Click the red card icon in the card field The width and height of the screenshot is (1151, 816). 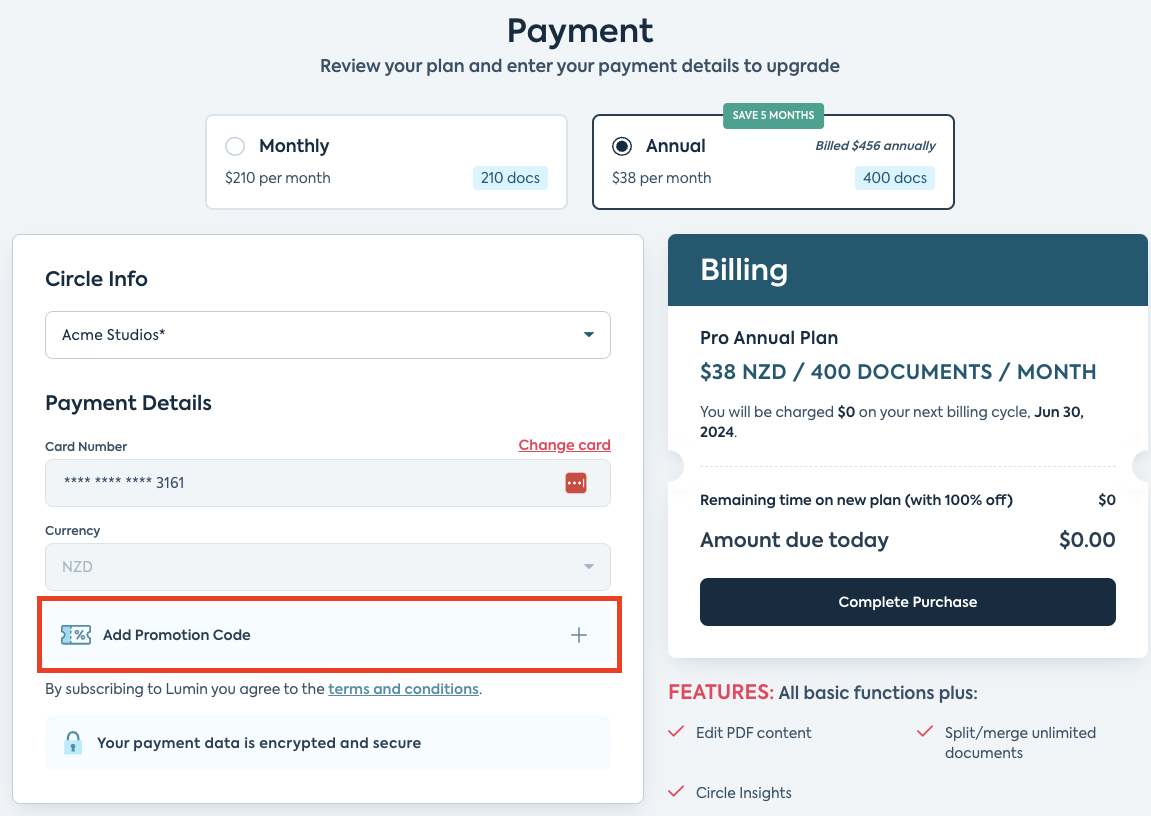pos(575,482)
